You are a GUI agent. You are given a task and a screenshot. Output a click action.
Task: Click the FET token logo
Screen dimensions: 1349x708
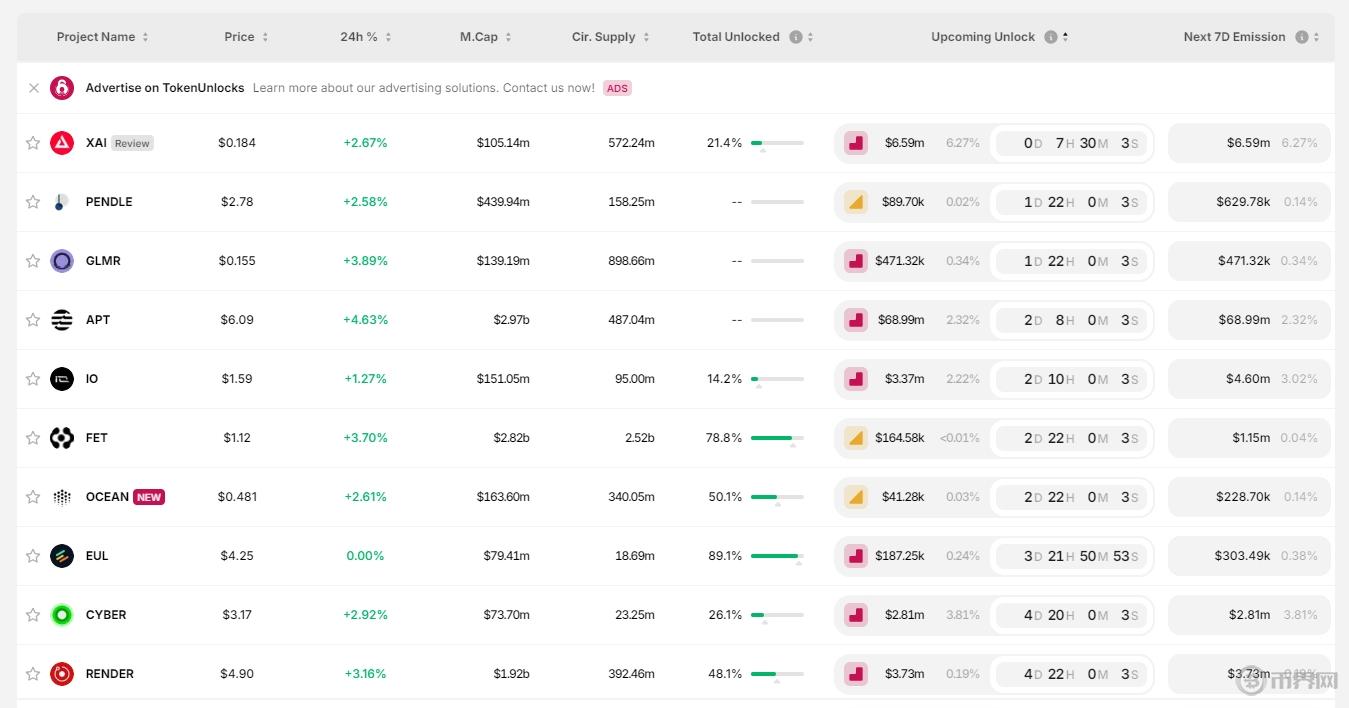pyautogui.click(x=62, y=438)
